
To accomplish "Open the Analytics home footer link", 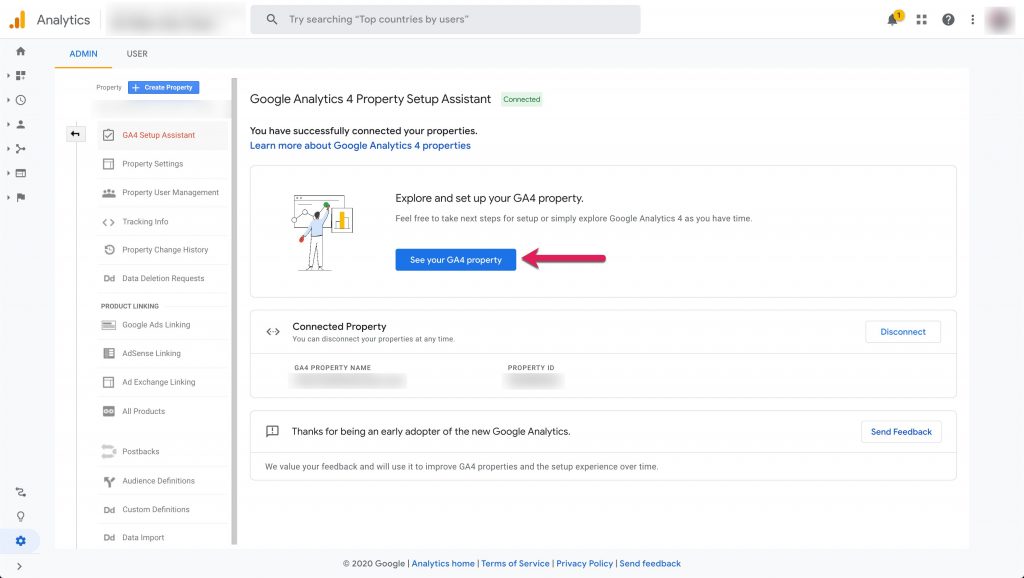I will tap(443, 564).
